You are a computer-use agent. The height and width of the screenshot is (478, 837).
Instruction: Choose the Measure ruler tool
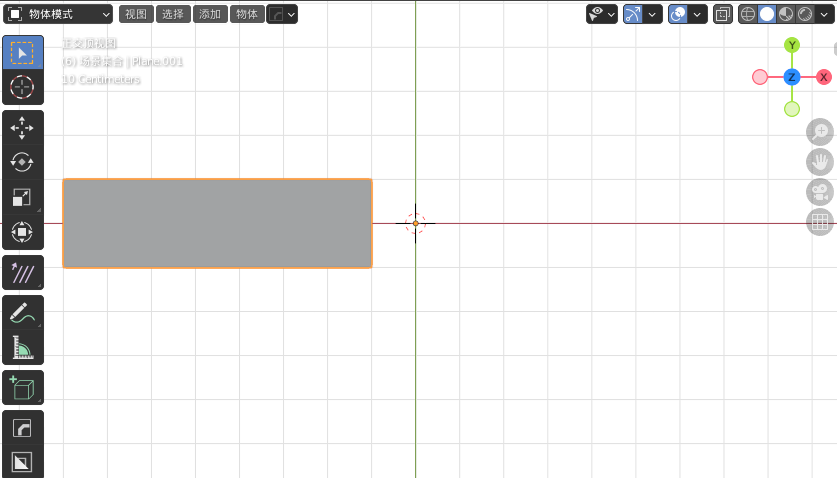coord(22,348)
